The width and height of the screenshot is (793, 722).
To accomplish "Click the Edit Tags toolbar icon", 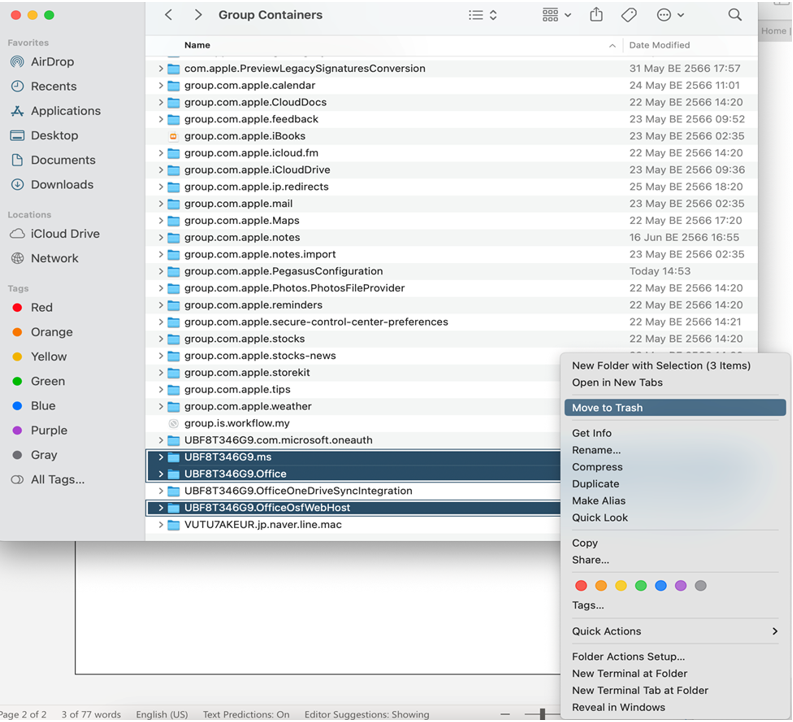I will coord(629,15).
